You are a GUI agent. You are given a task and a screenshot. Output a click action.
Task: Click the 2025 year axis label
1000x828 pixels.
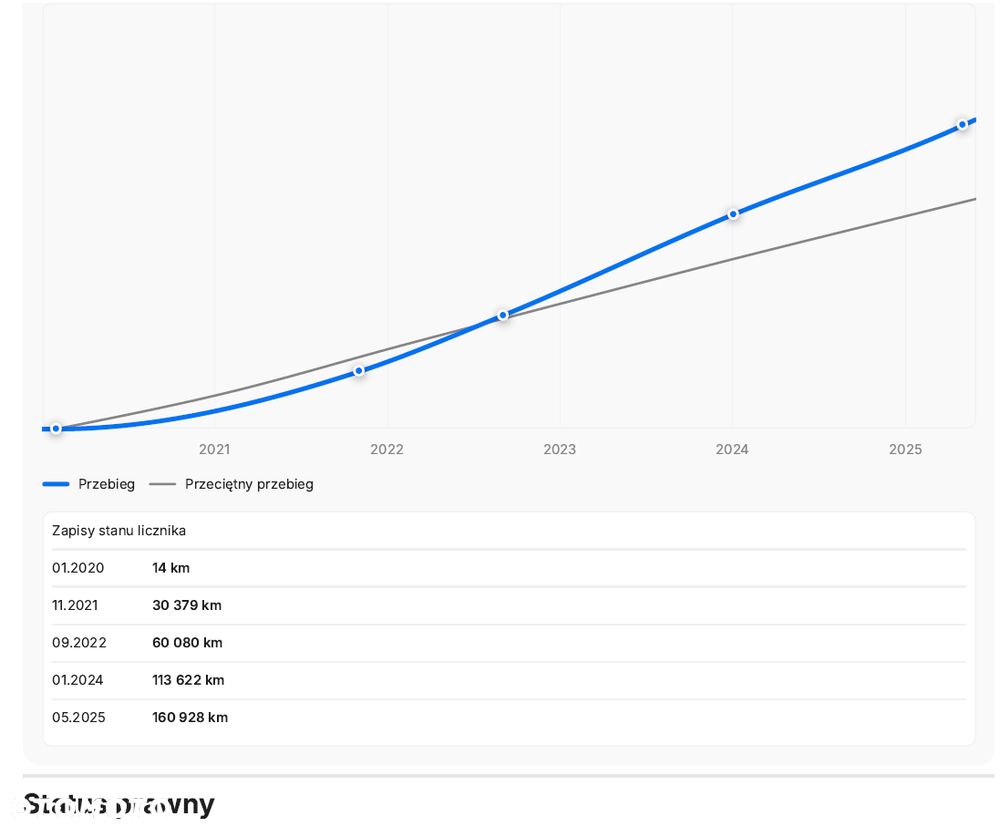[x=905, y=450]
